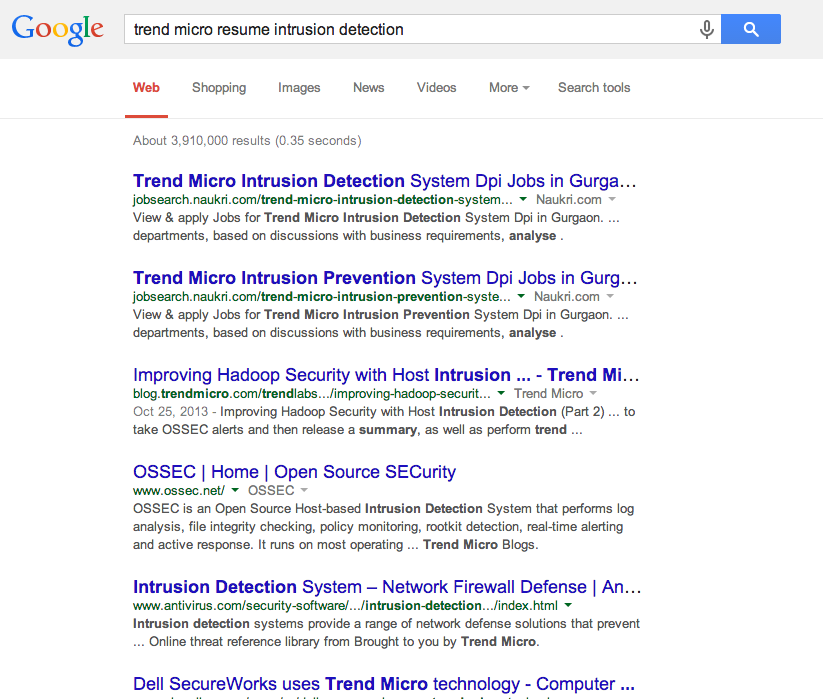Click the grey Trend Micro source label
This screenshot has height=699, width=823.
[548, 394]
